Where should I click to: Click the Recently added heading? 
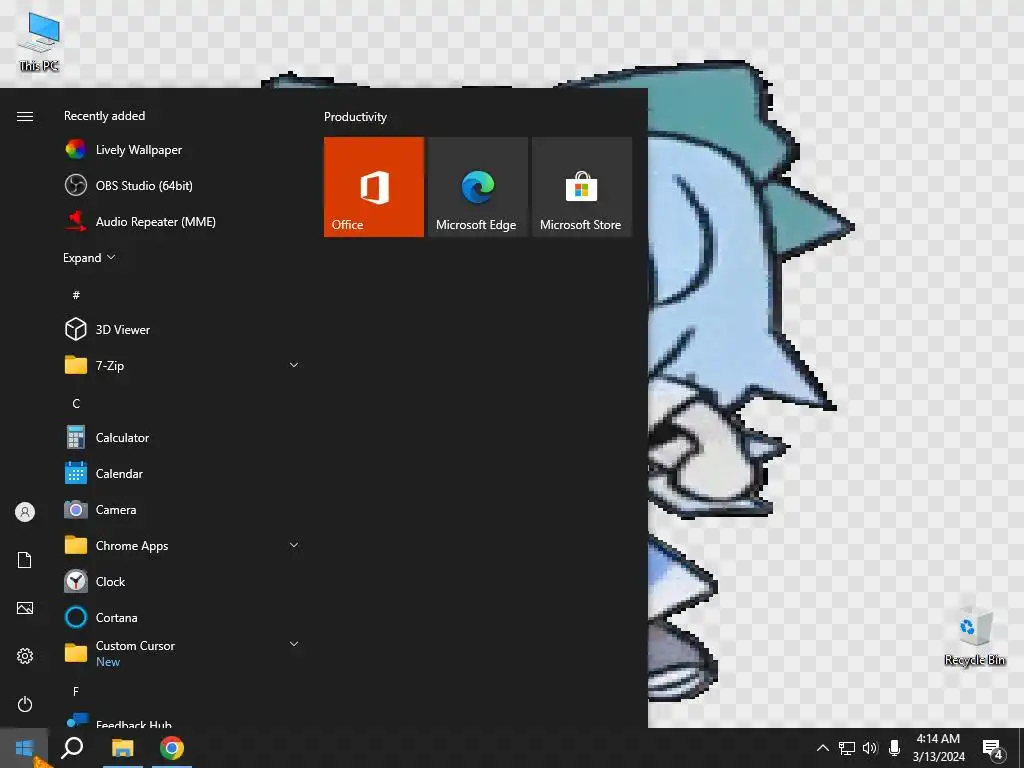tap(104, 116)
